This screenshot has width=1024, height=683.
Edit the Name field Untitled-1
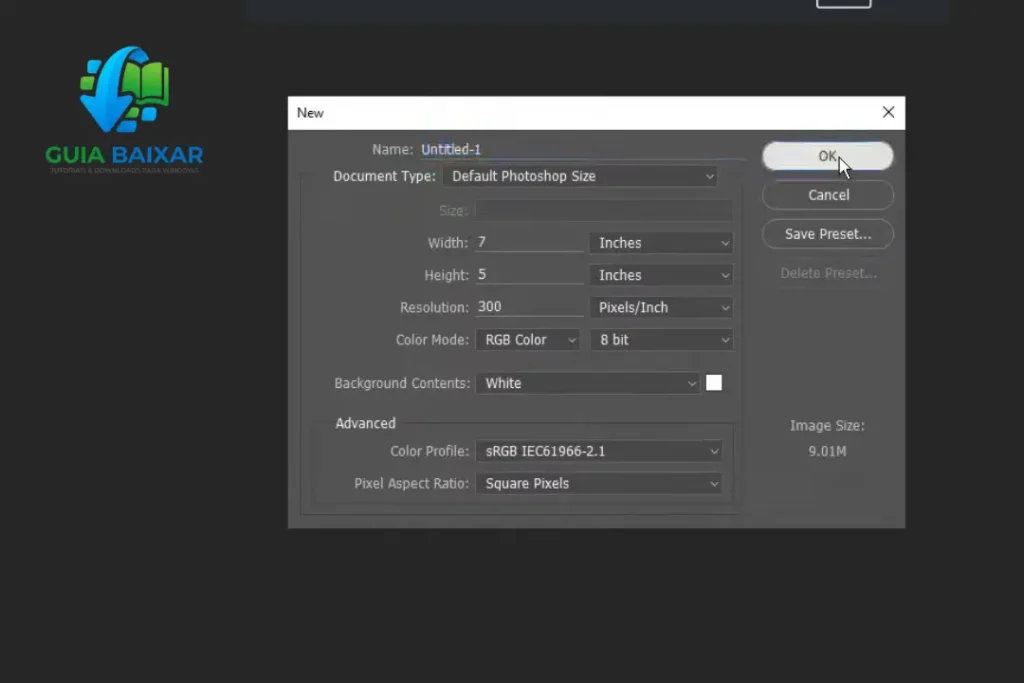[581, 150]
